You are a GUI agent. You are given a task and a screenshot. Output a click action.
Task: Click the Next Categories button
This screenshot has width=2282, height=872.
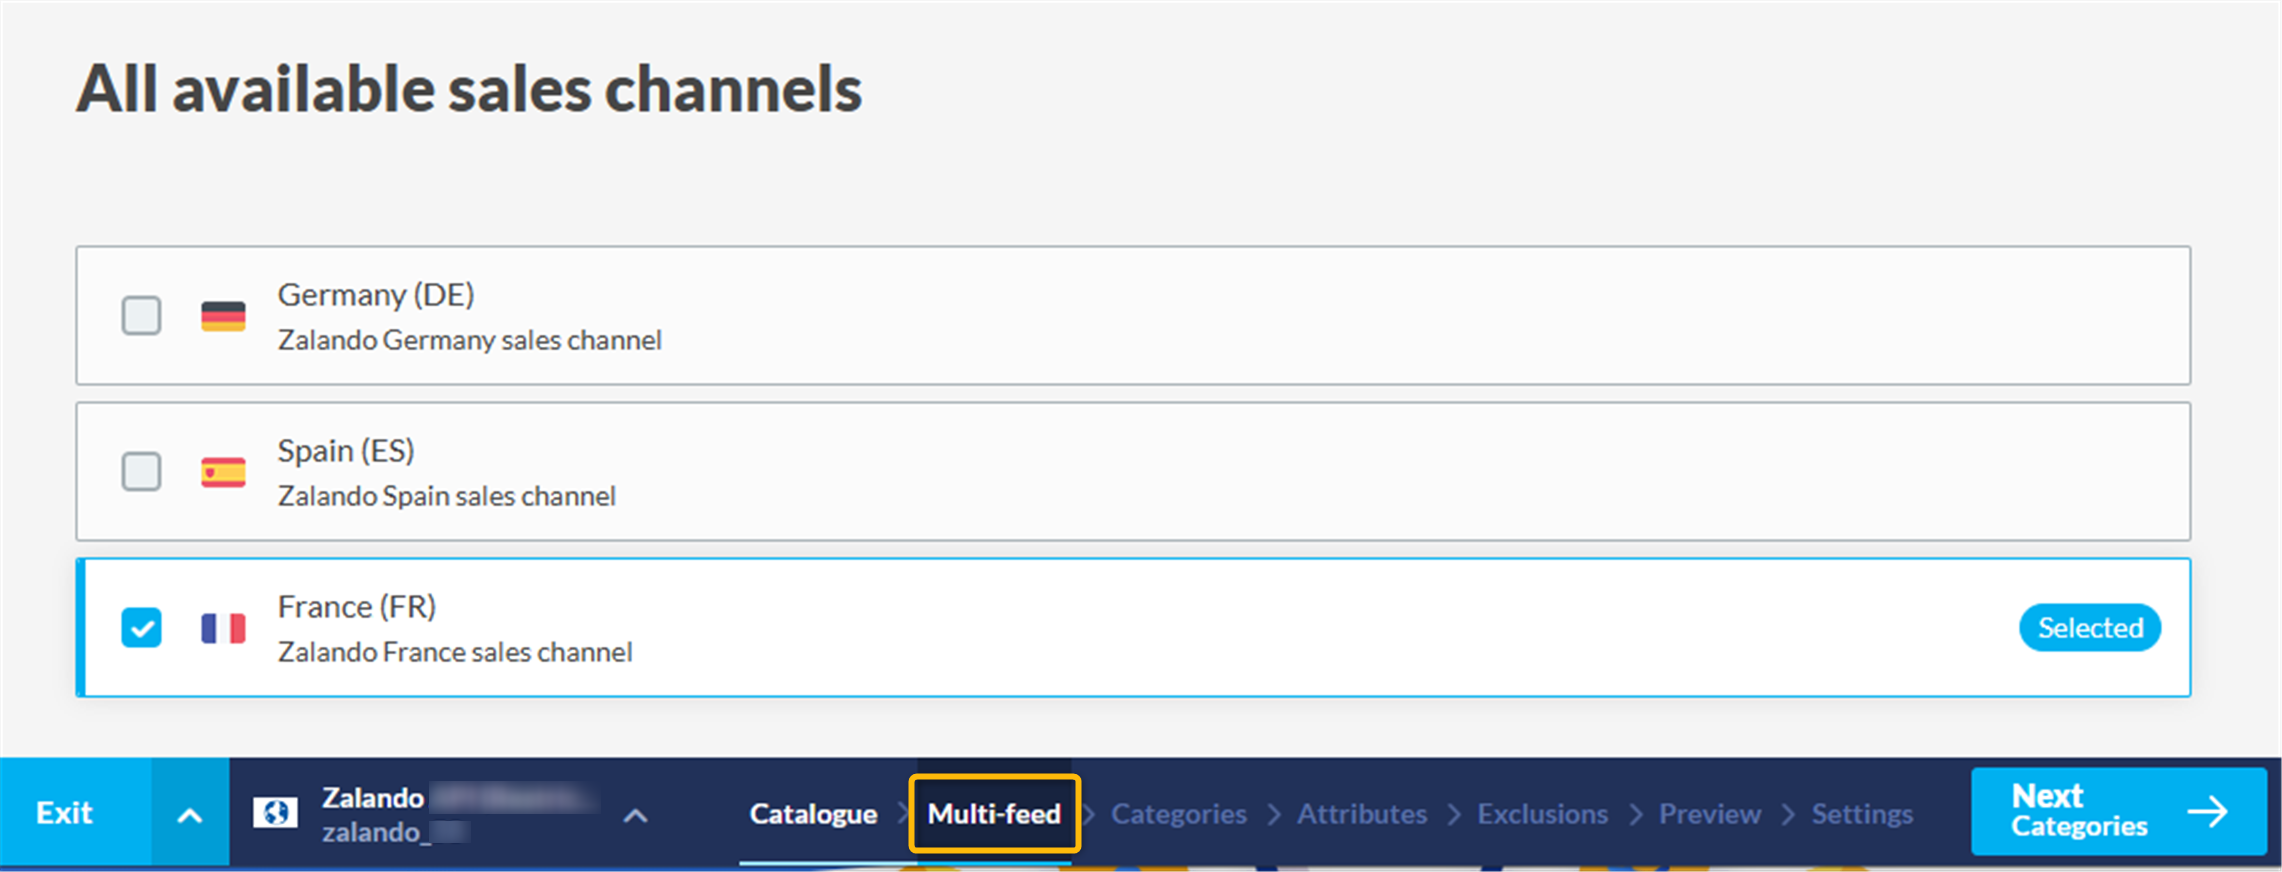coord(2117,811)
